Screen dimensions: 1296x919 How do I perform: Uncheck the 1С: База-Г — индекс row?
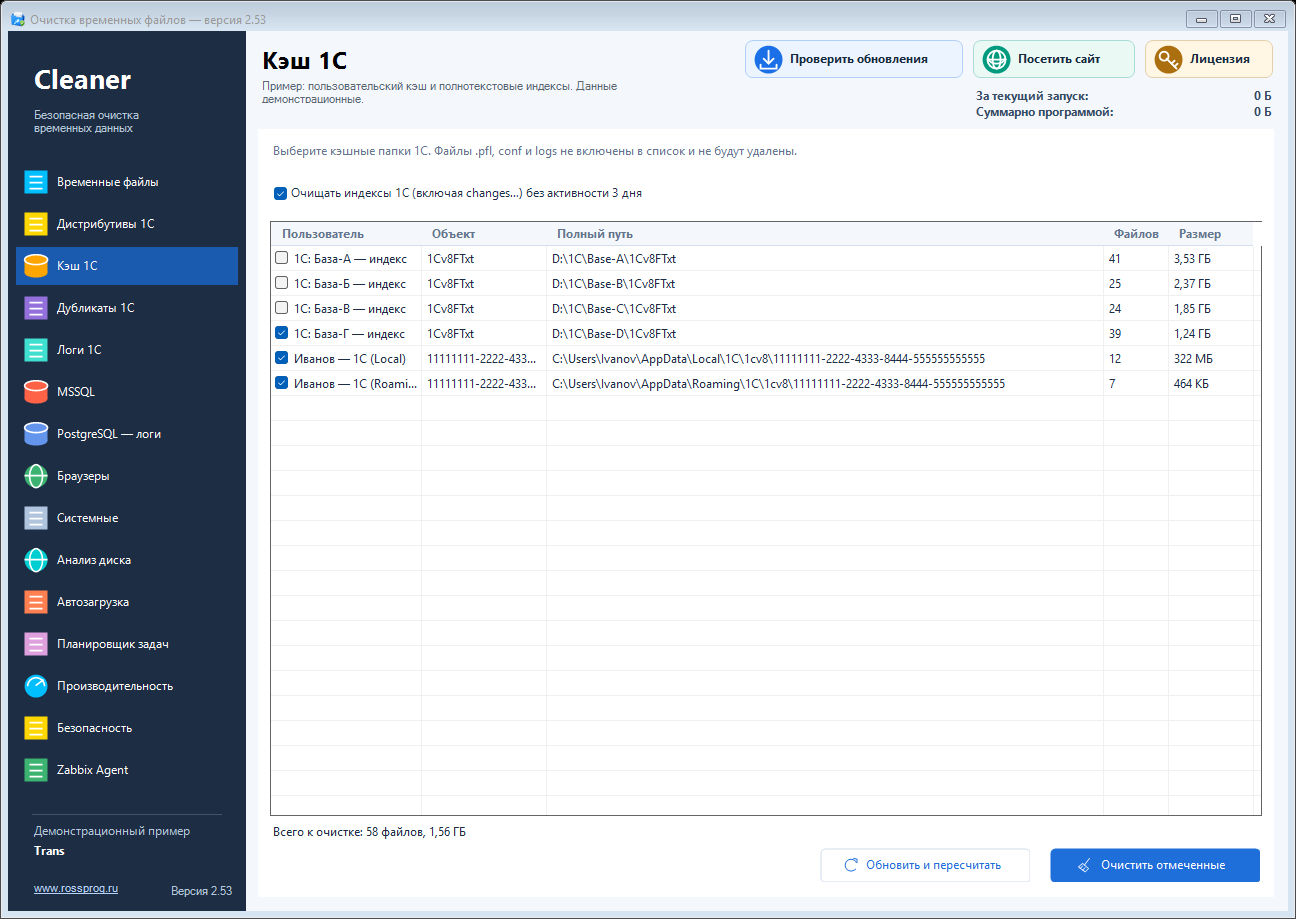coord(282,333)
